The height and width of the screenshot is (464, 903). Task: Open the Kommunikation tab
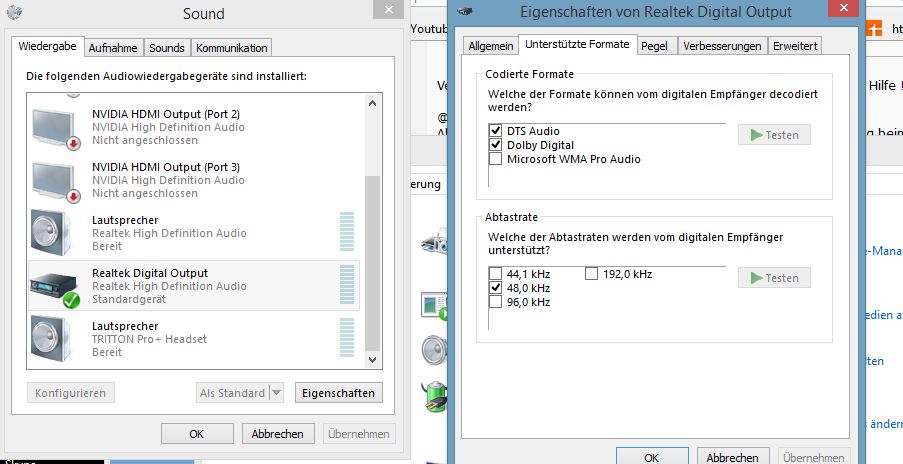click(232, 48)
